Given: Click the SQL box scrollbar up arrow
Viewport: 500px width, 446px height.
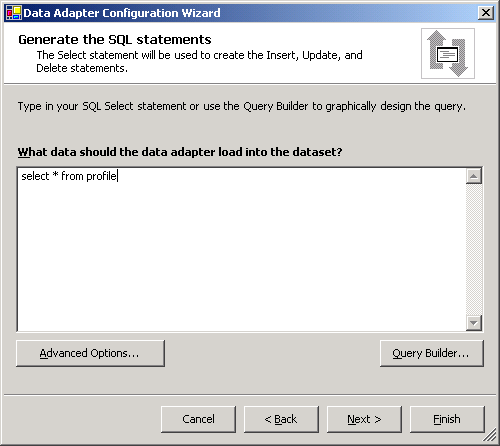Looking at the screenshot, I should click(474, 176).
